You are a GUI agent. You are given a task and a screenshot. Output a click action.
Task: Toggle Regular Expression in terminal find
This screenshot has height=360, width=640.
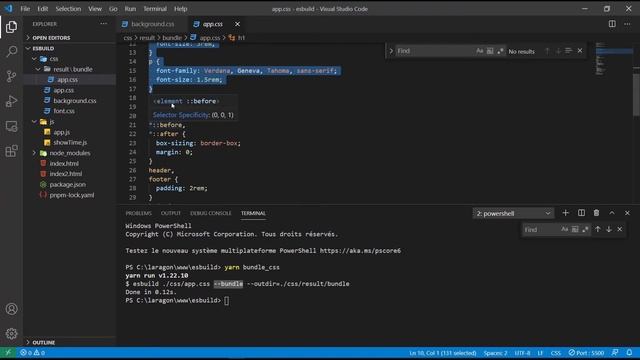click(x=585, y=229)
